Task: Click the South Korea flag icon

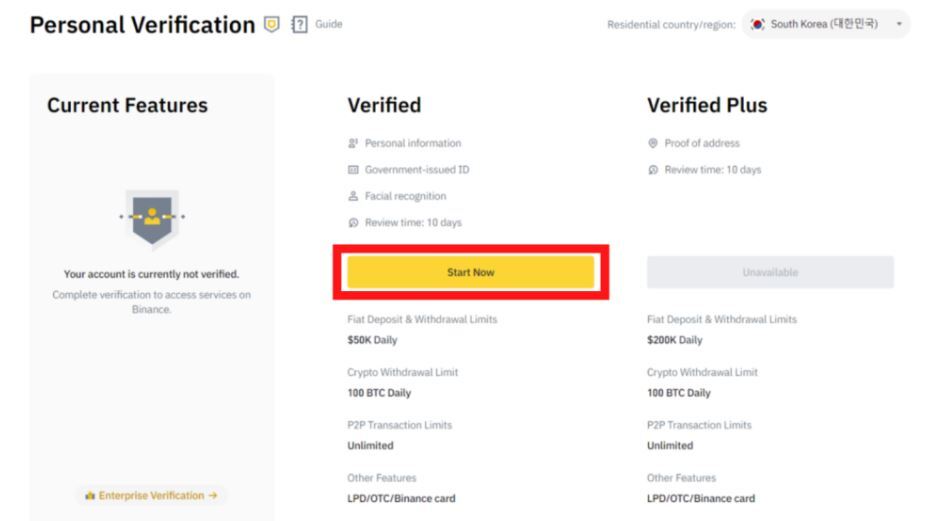Action: coord(758,24)
